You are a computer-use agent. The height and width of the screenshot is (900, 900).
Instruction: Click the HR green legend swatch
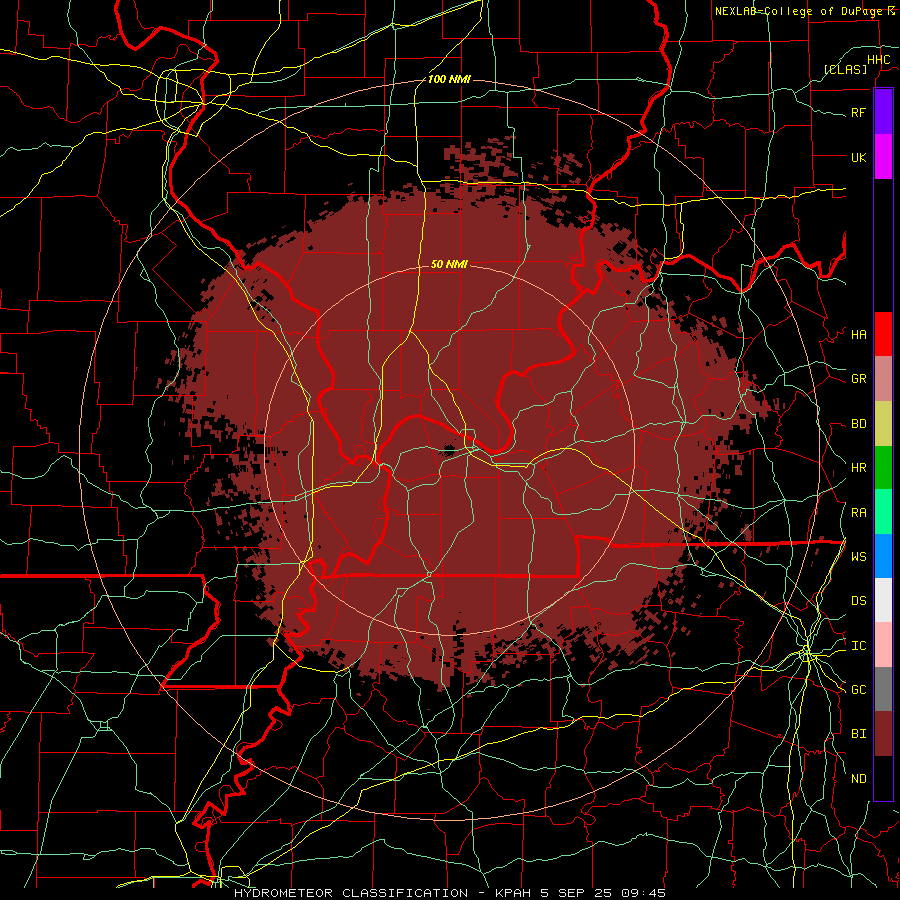(883, 468)
